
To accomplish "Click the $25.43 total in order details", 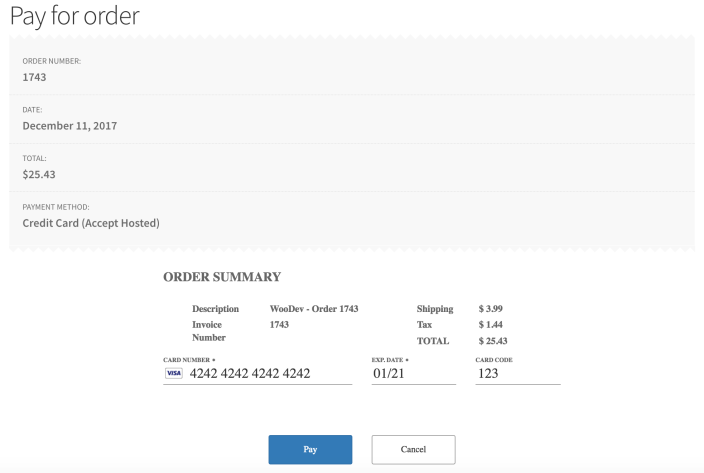I will pyautogui.click(x=39, y=174).
